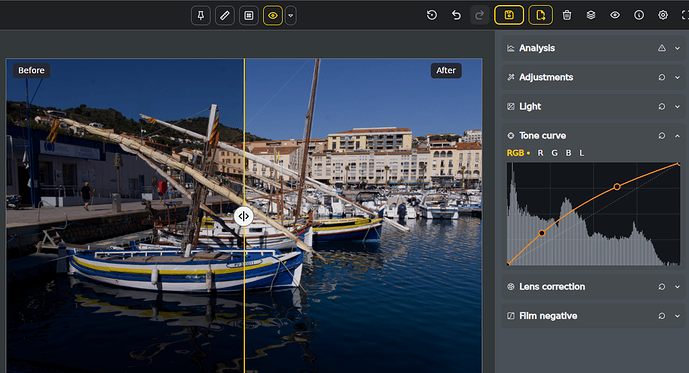Click the tone curve black endpoint

coord(508,264)
